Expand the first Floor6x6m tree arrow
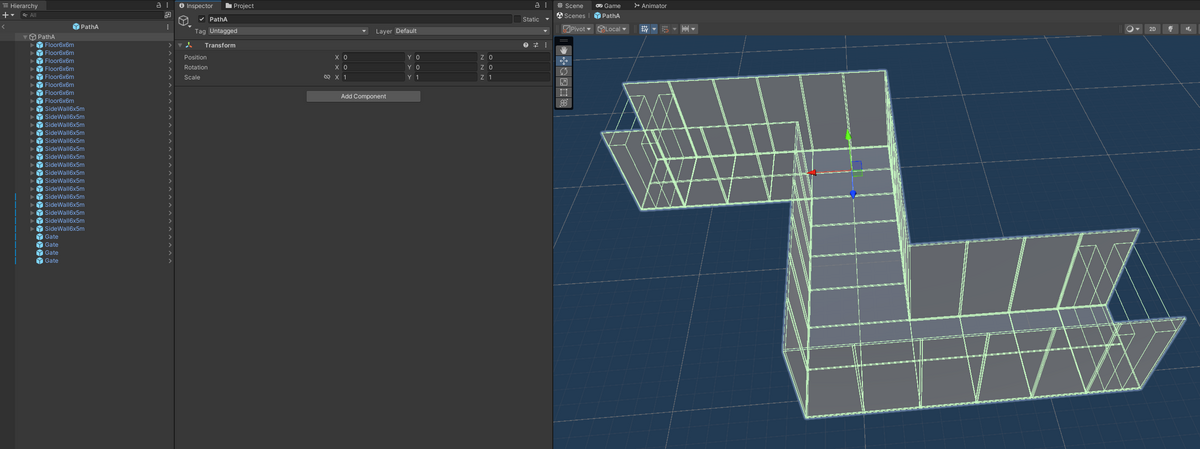Viewport: 1200px width, 449px height. point(31,45)
